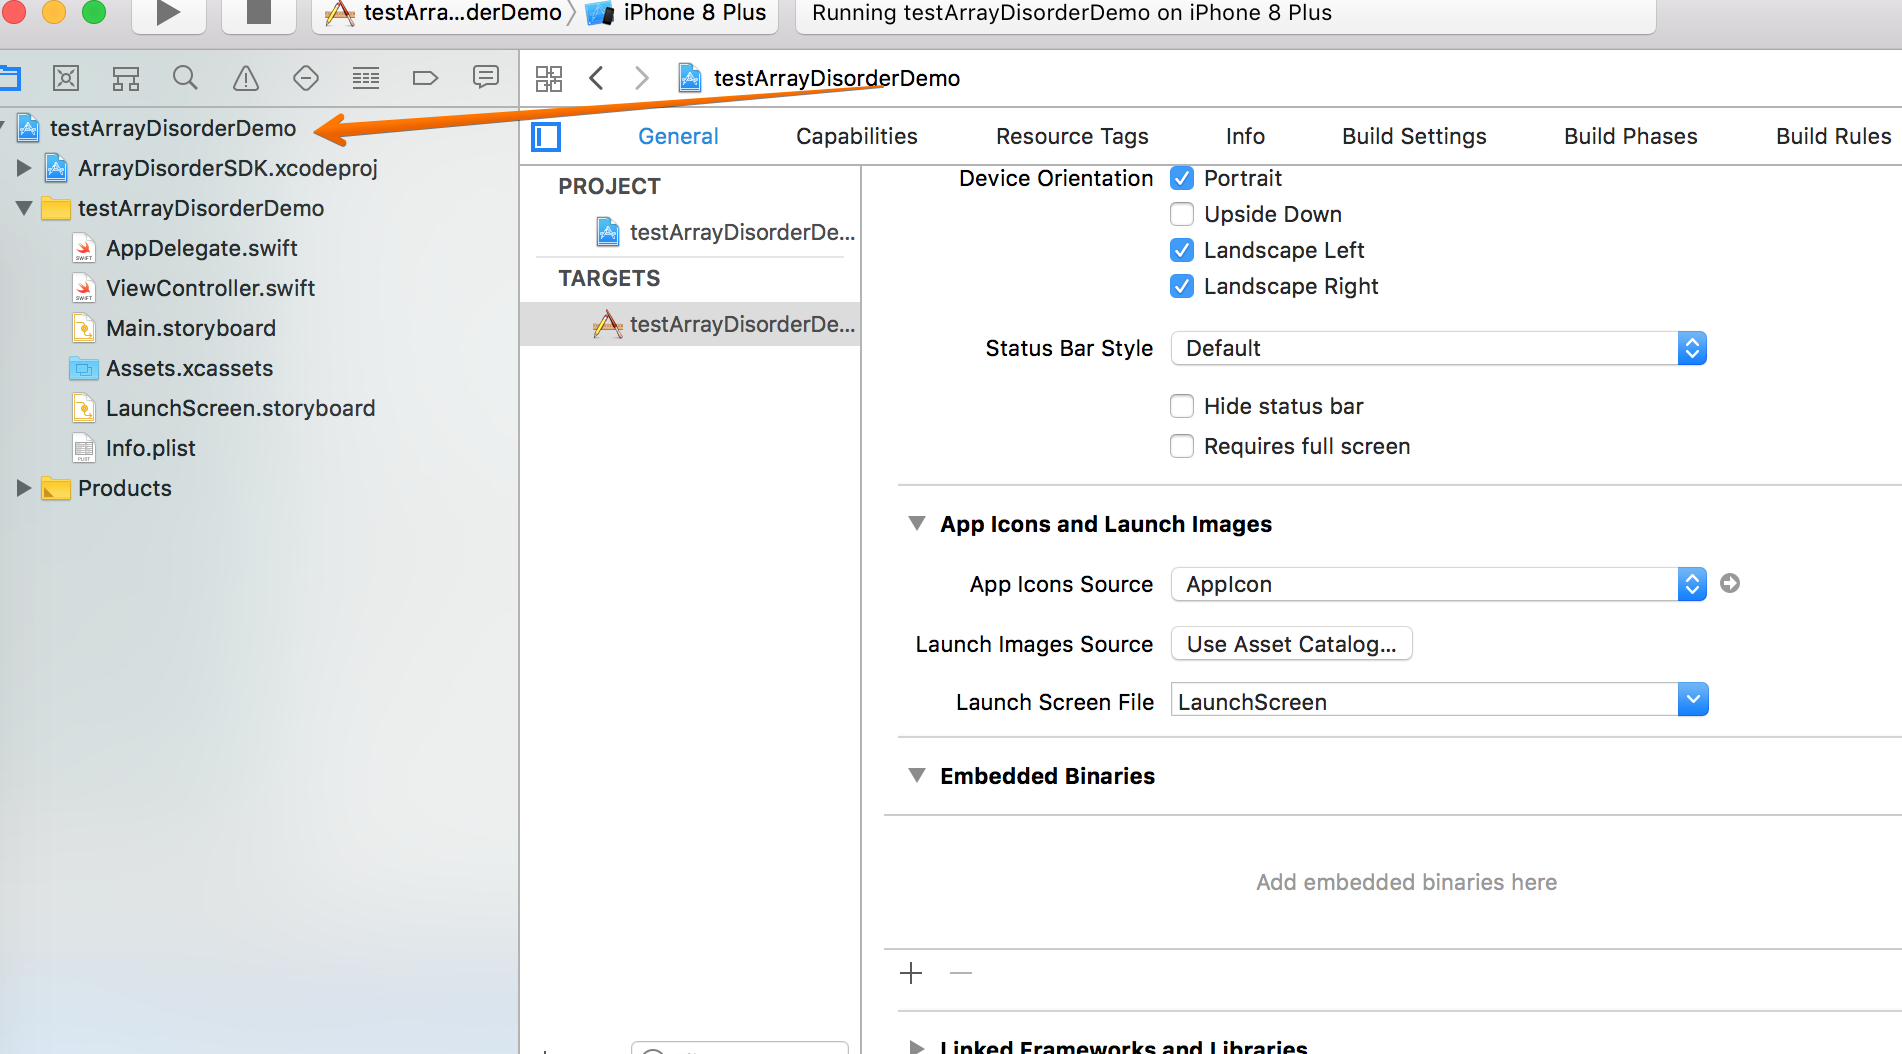The width and height of the screenshot is (1902, 1054).
Task: Switch to the Build Settings tab
Action: point(1413,136)
